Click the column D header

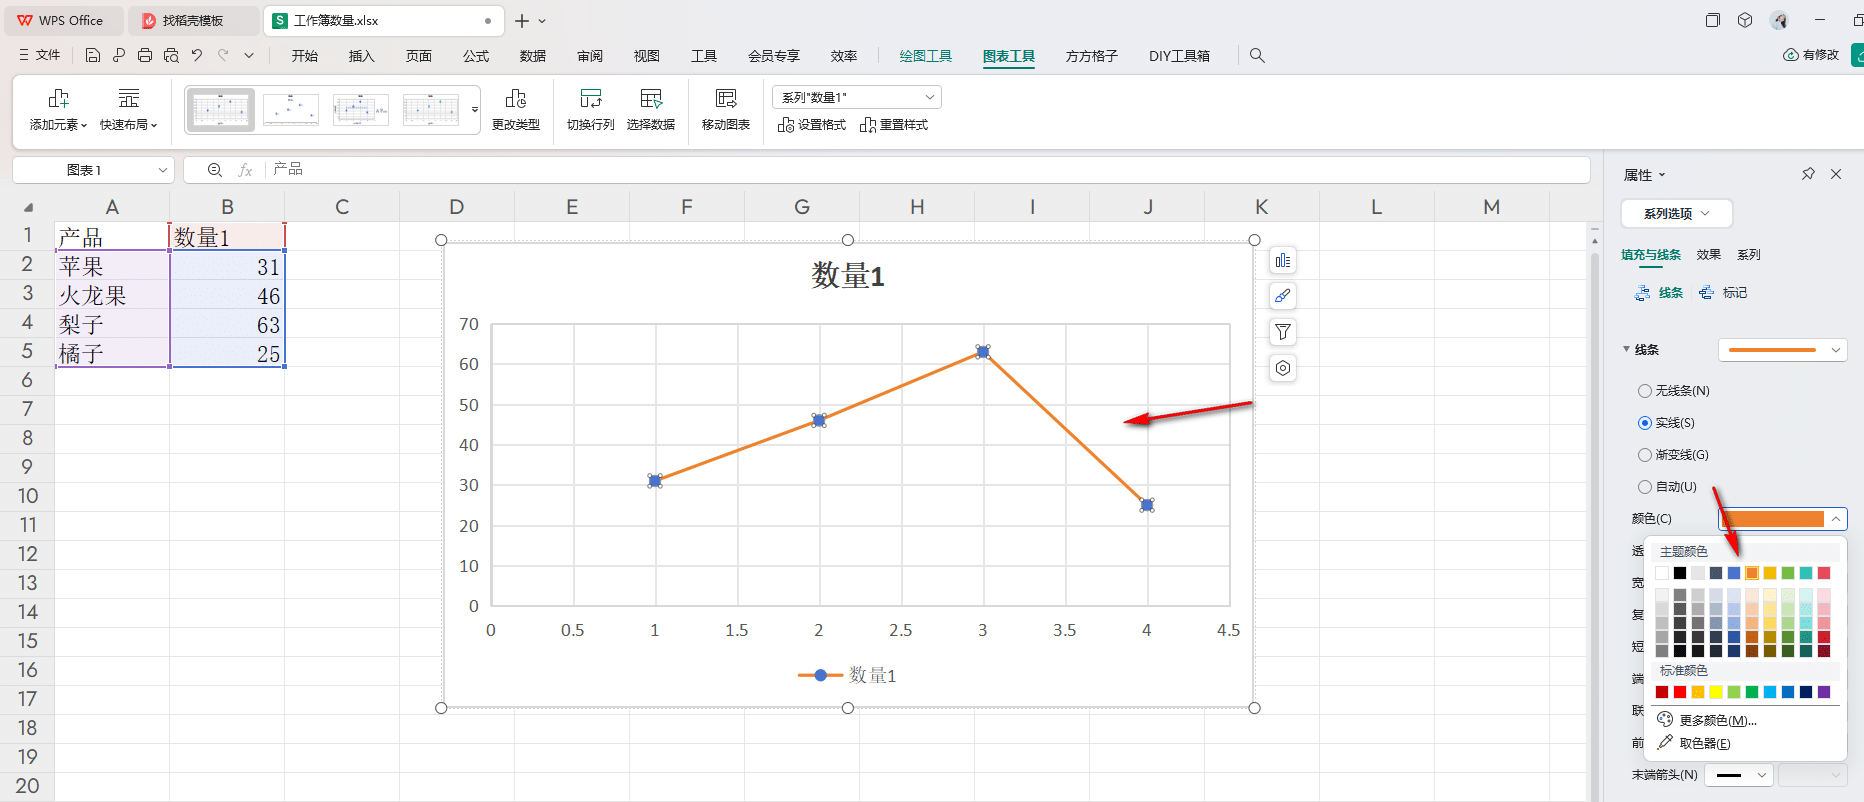[457, 207]
